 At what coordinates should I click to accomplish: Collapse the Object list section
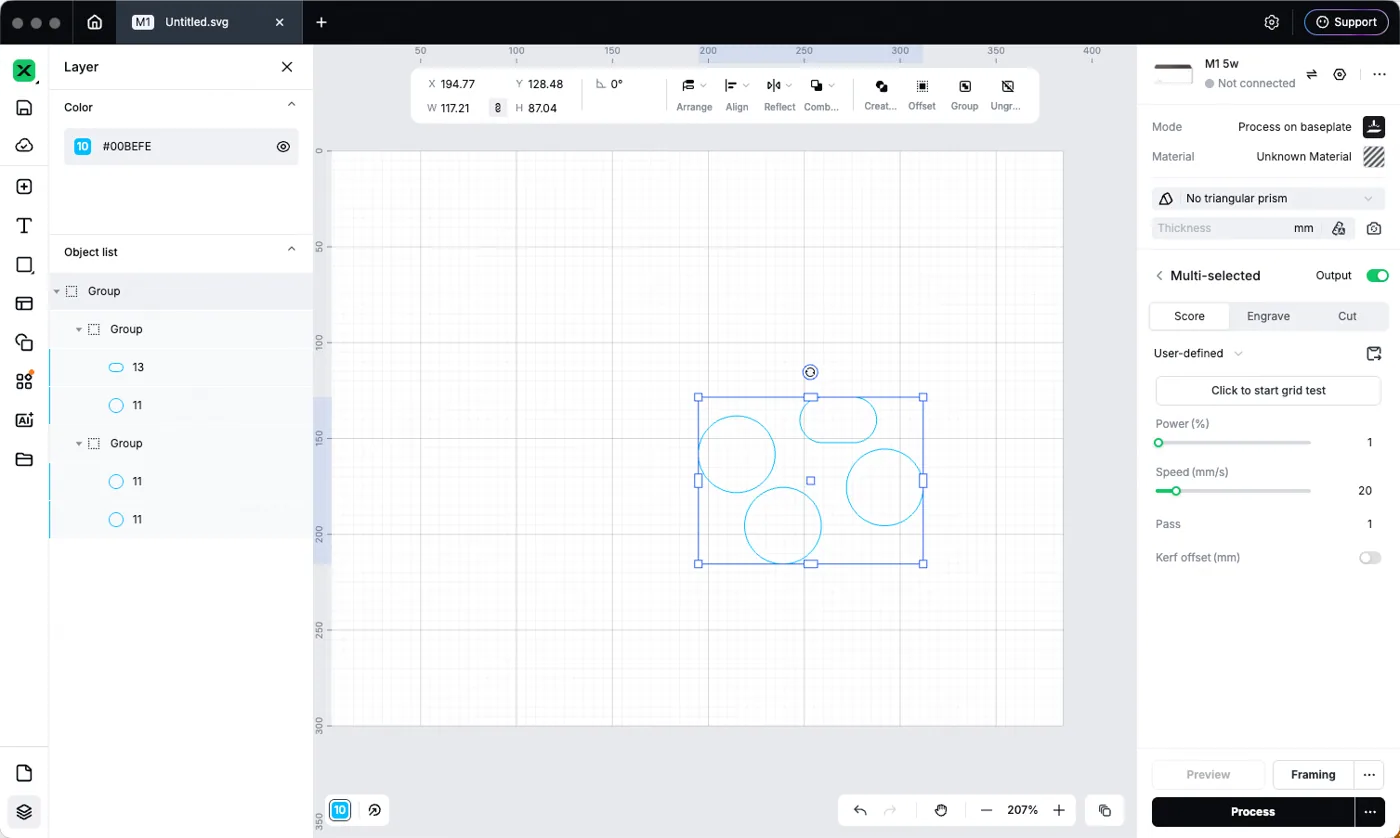tap(291, 249)
